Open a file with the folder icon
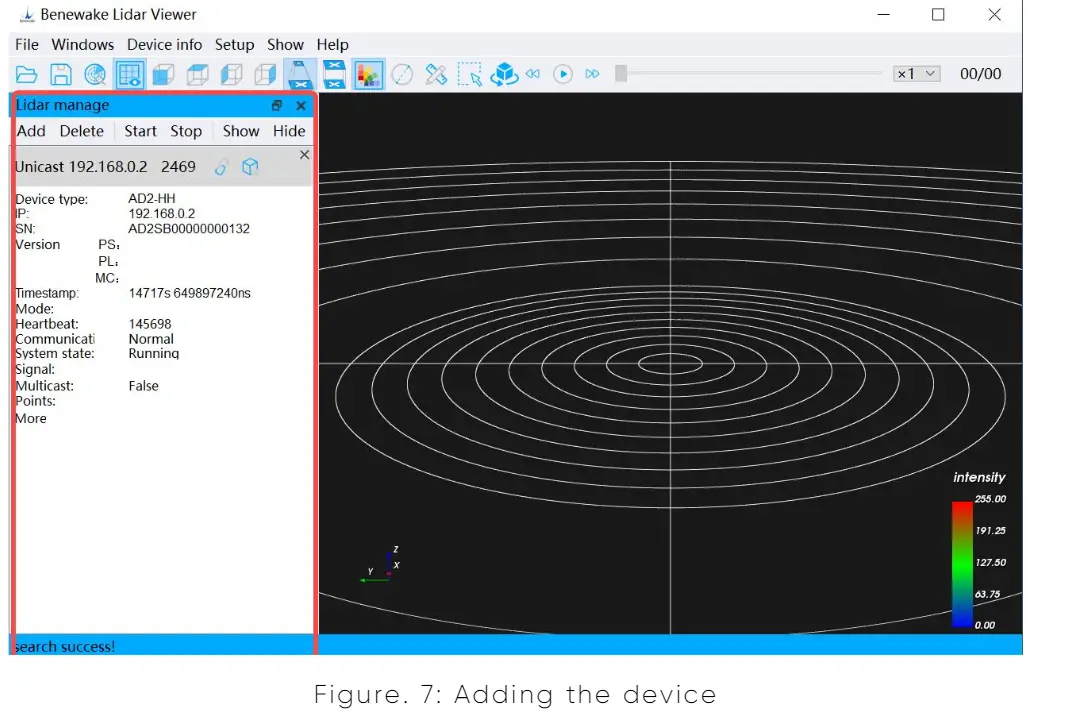The height and width of the screenshot is (714, 1079). pos(26,74)
